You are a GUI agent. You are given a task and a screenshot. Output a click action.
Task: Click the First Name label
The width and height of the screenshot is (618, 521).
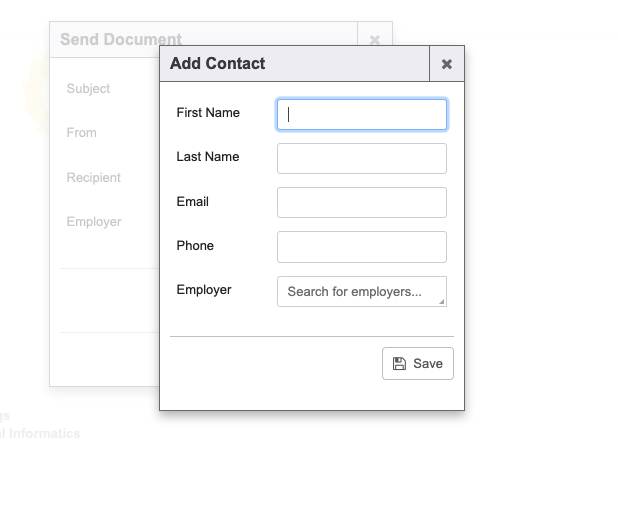(x=208, y=113)
